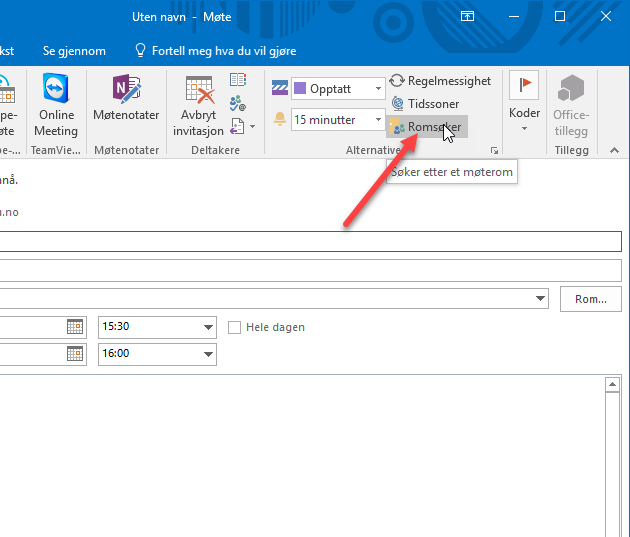Image resolution: width=630 pixels, height=537 pixels.
Task: Enable the Hele dagen checkbox
Action: point(235,327)
